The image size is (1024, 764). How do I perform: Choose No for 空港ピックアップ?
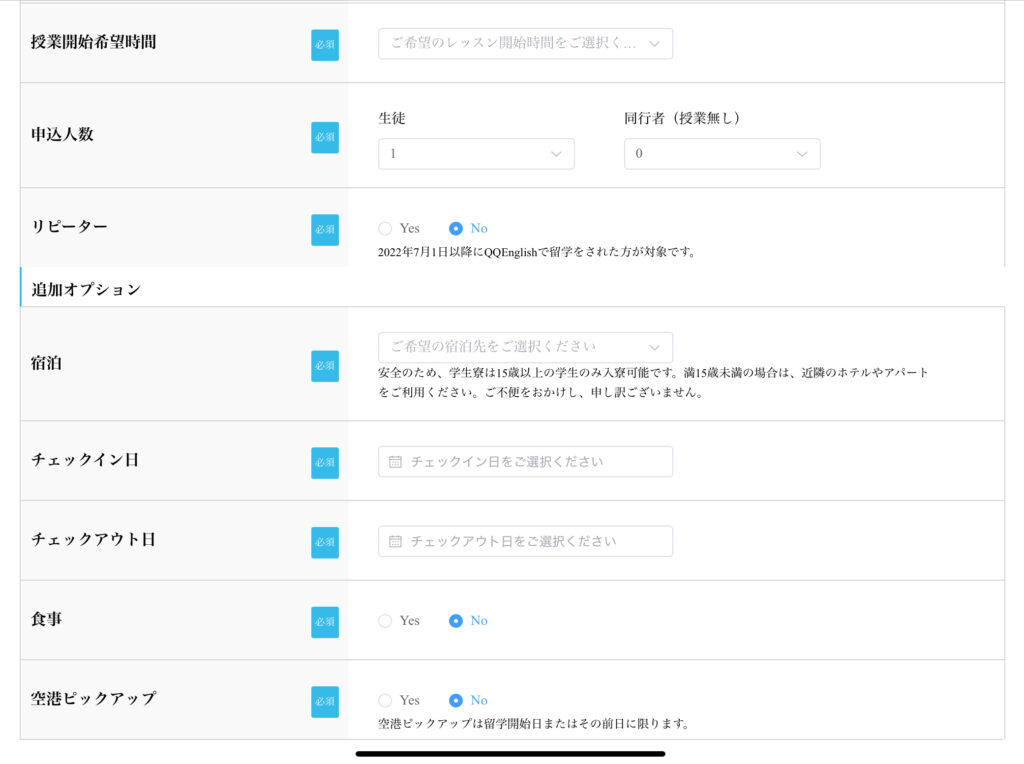click(456, 701)
